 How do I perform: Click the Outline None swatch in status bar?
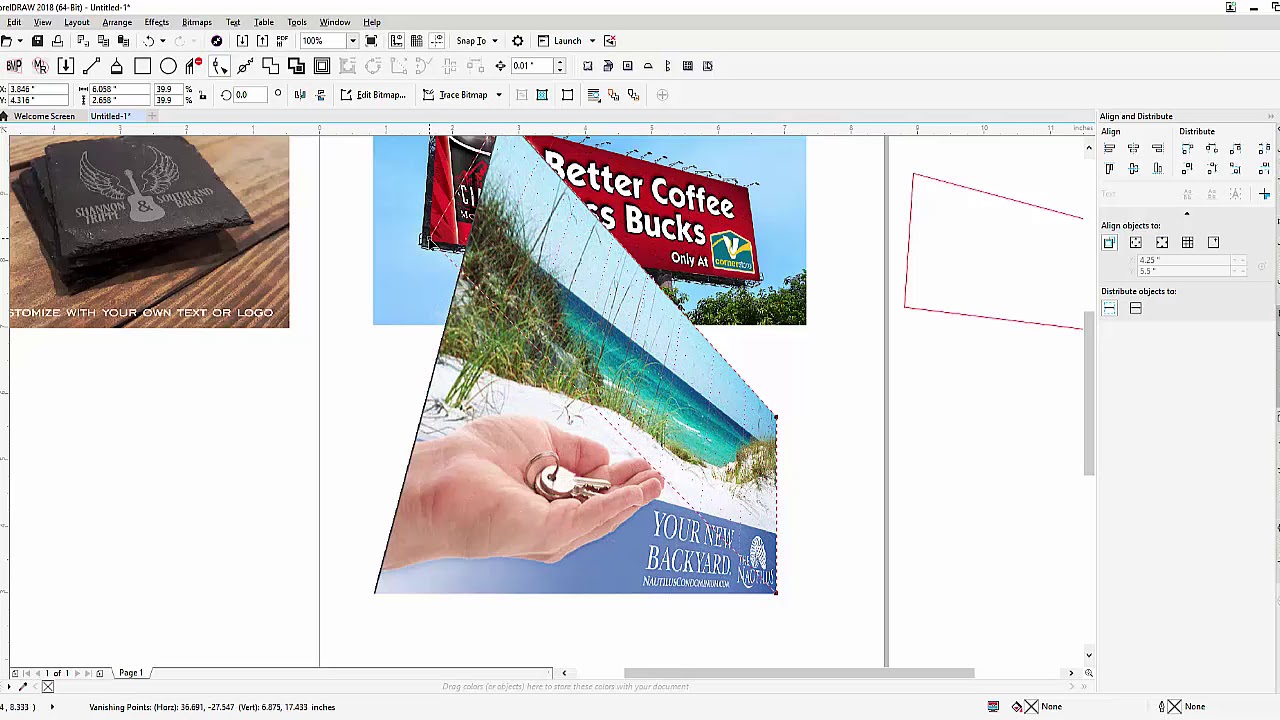(1175, 707)
